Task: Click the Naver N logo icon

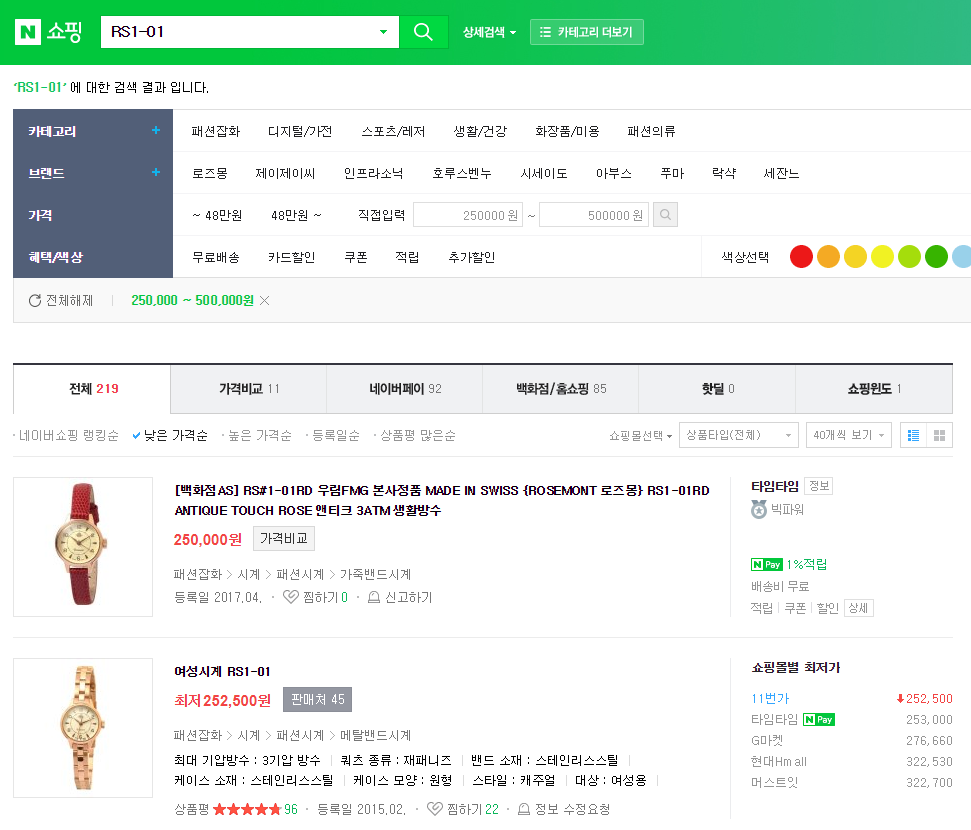Action: [28, 32]
